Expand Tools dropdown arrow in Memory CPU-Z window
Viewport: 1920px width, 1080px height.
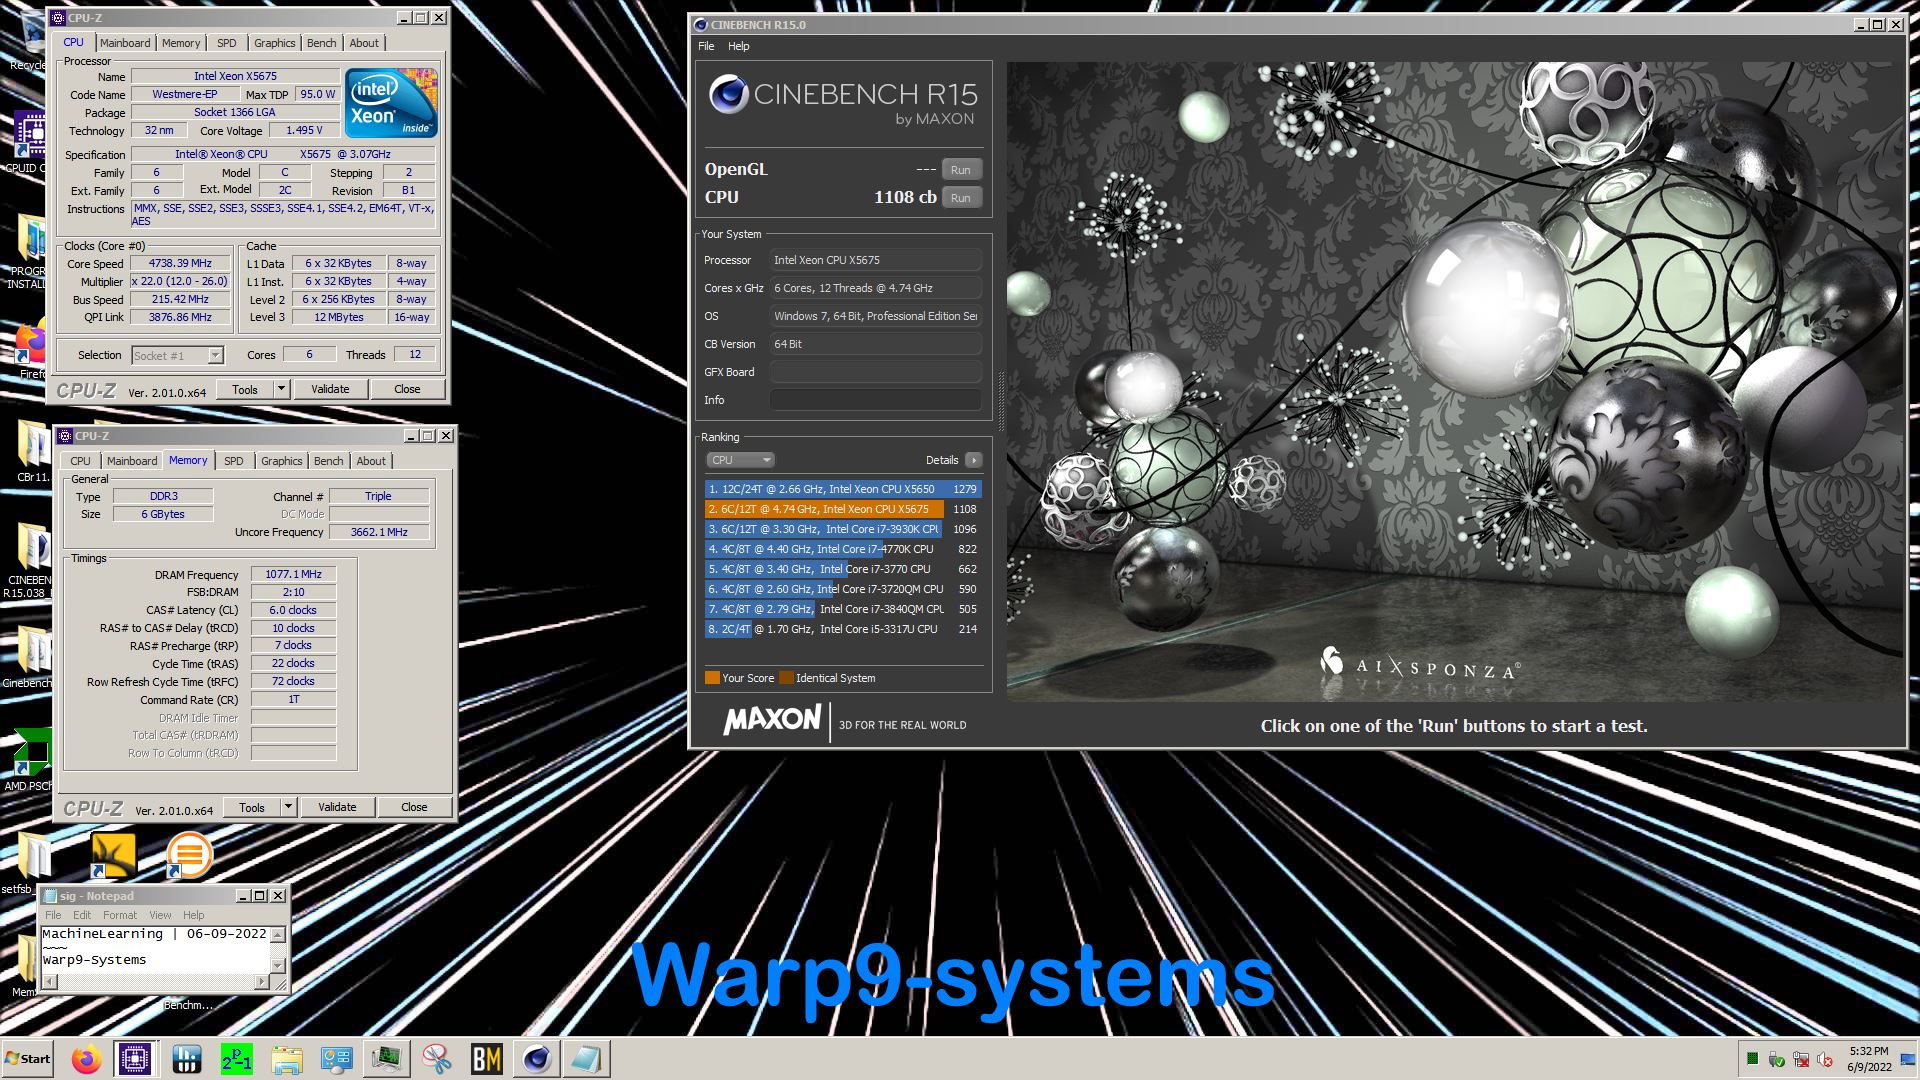click(x=288, y=807)
